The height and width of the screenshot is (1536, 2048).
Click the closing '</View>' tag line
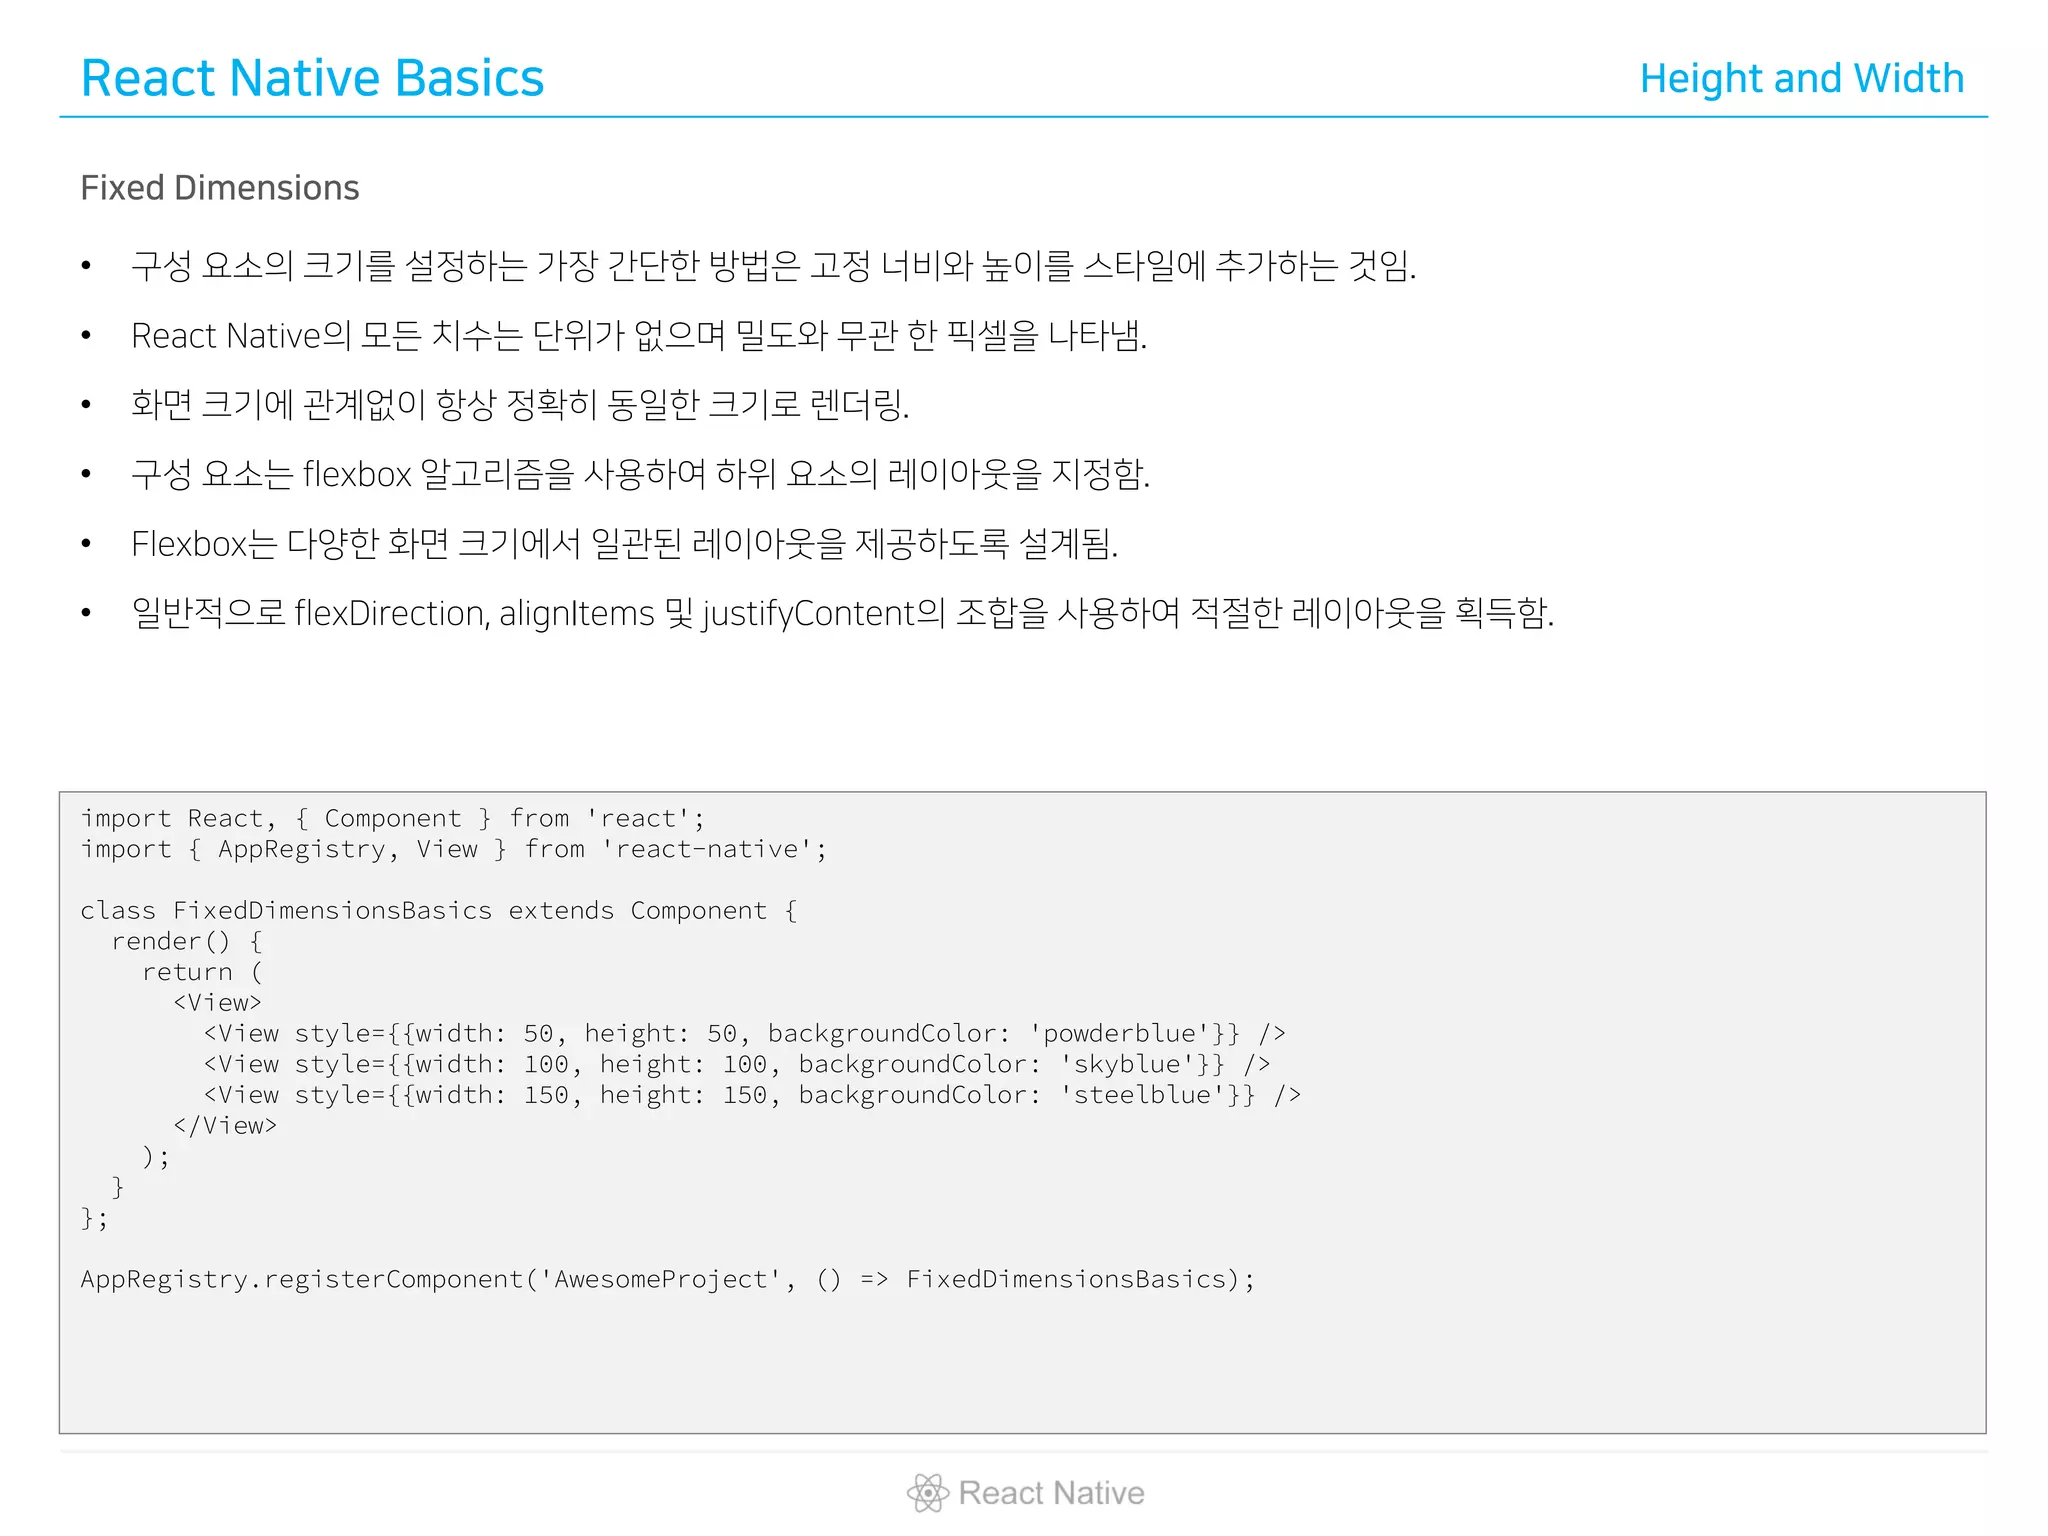tap(225, 1126)
